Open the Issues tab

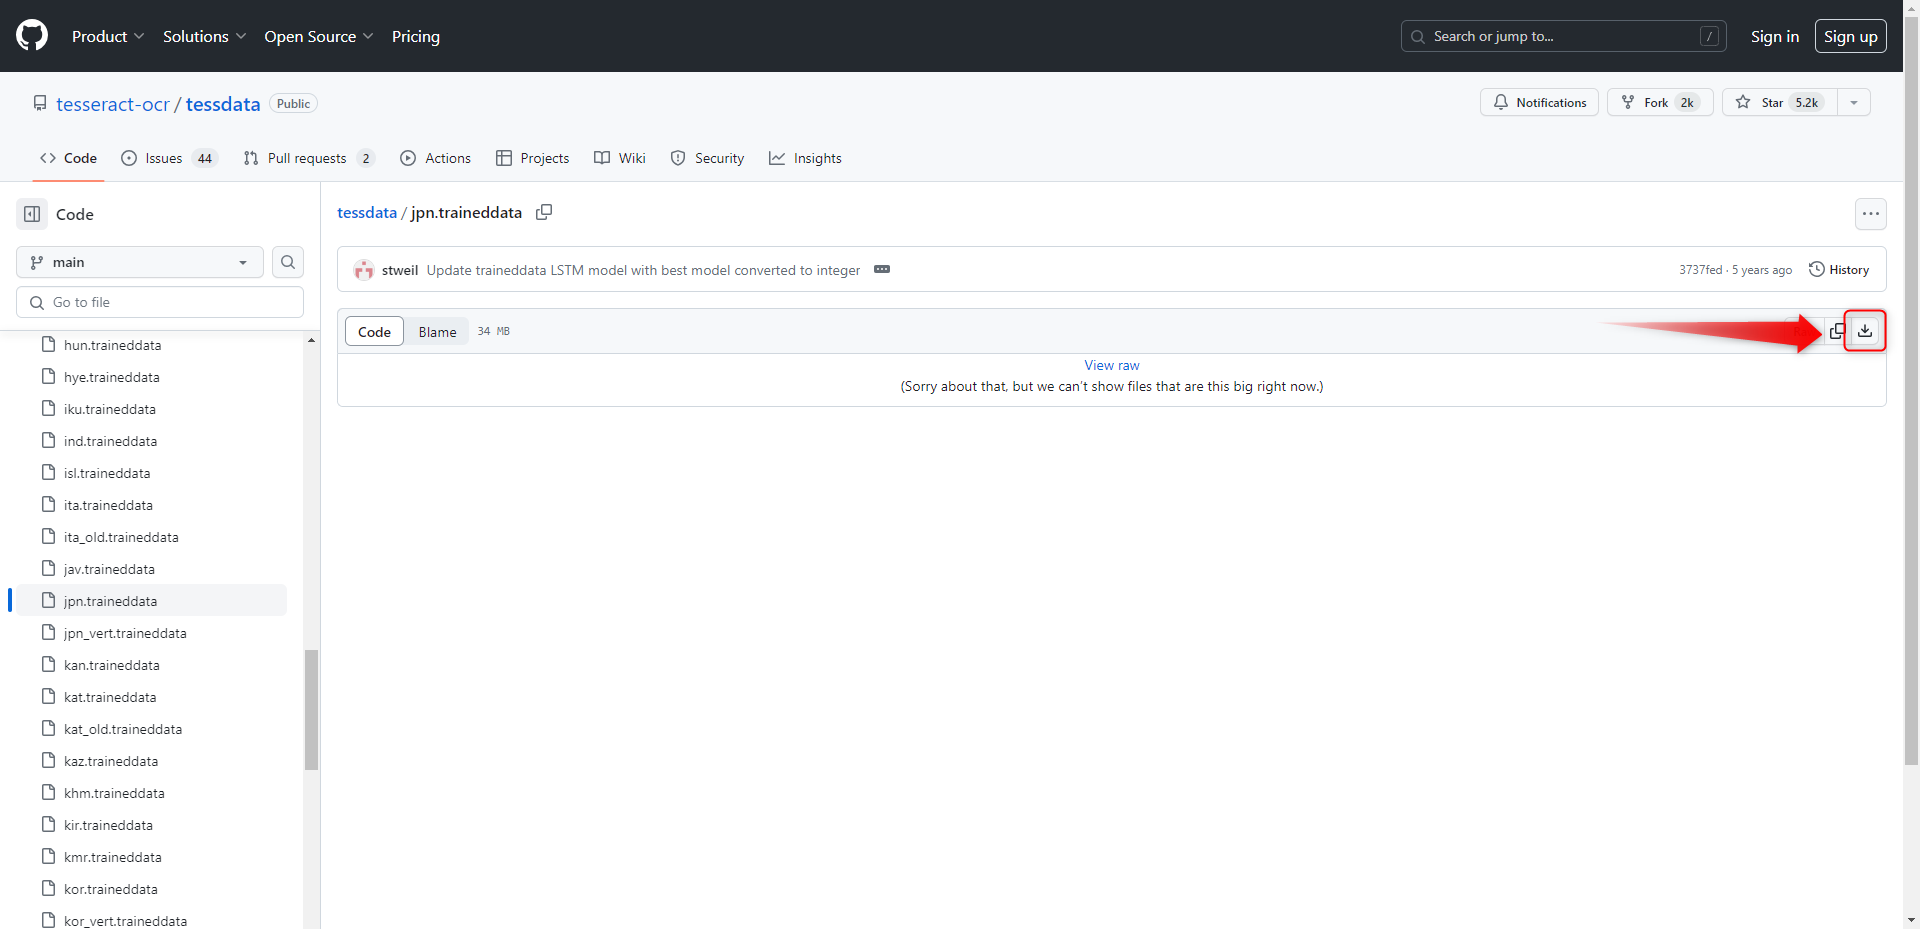tap(169, 158)
